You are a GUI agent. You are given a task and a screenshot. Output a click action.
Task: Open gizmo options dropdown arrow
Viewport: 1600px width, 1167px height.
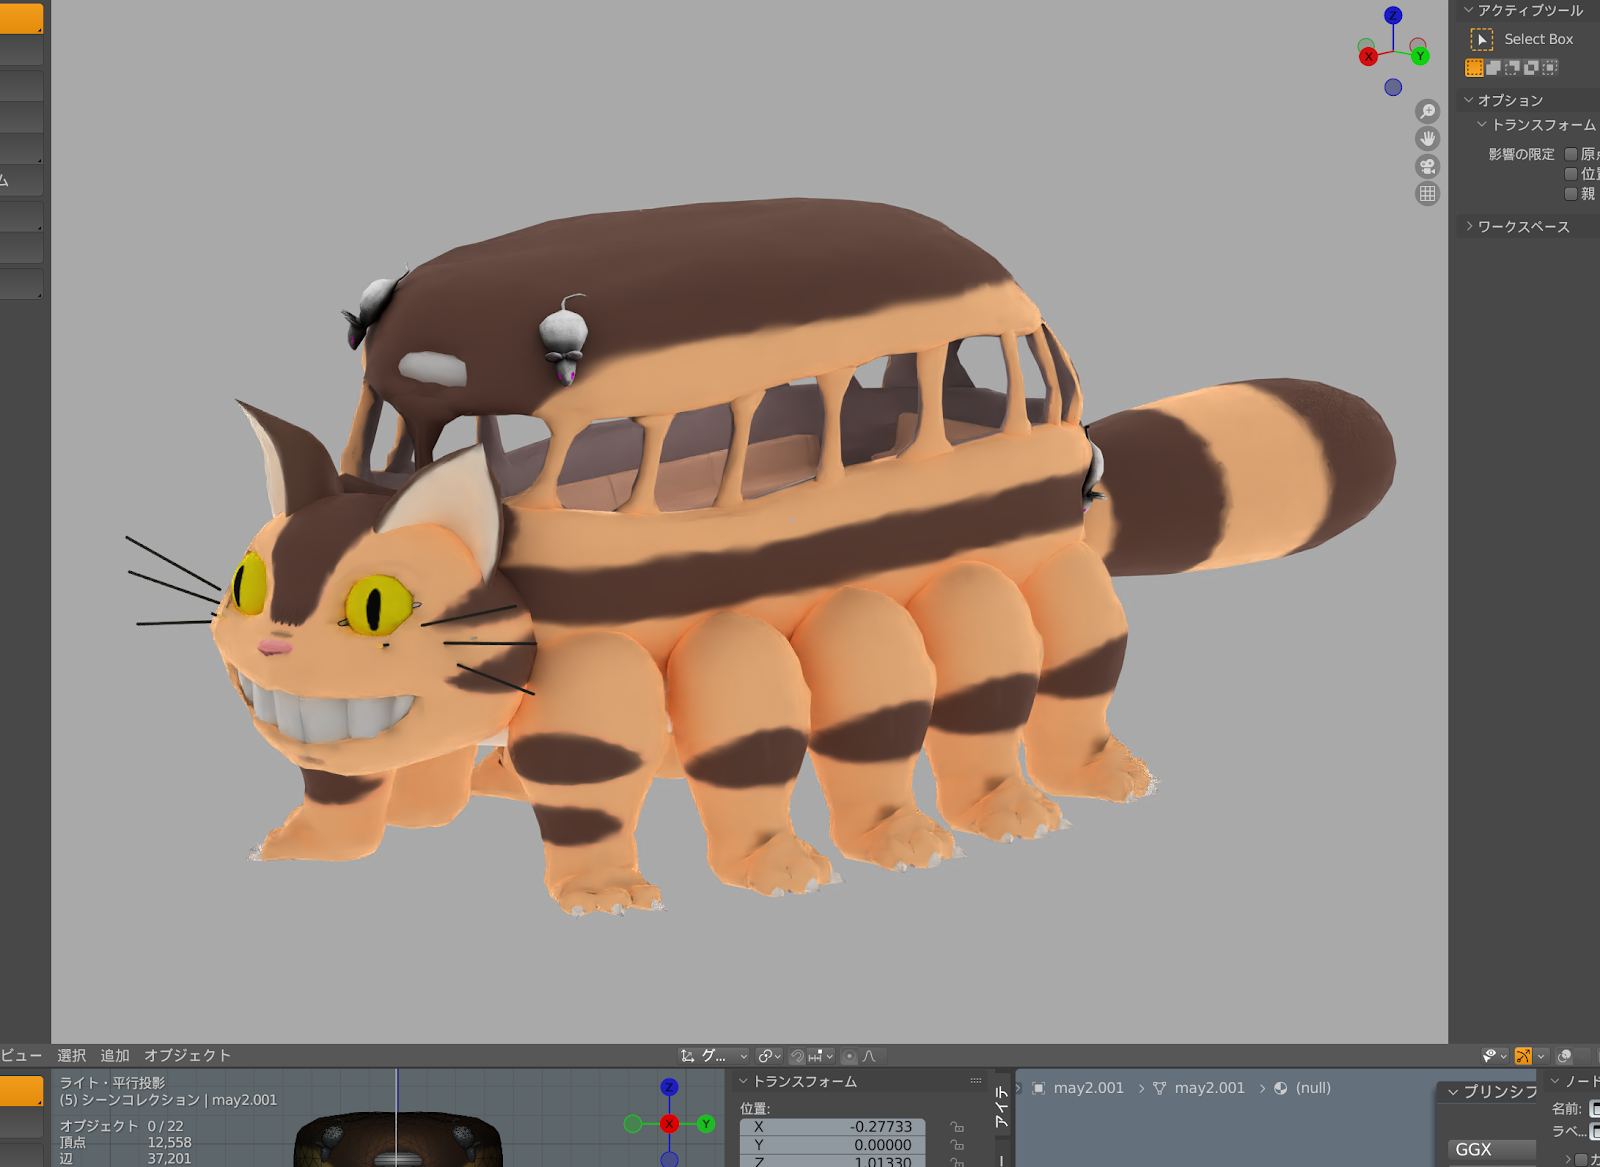click(x=1541, y=1056)
